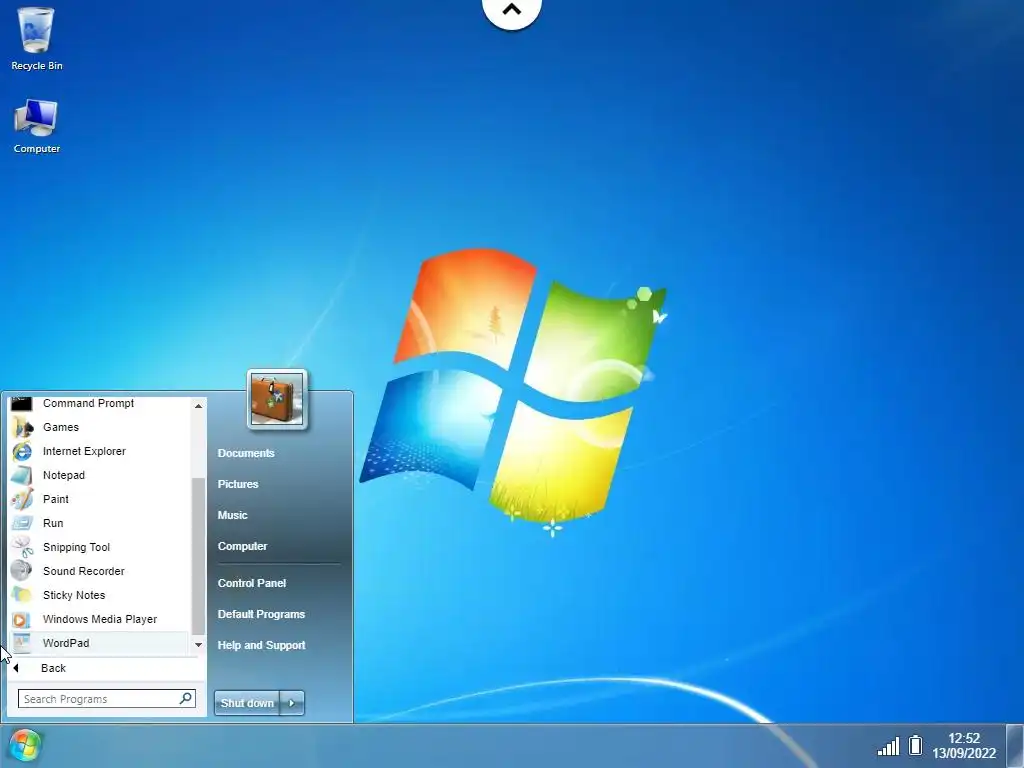The height and width of the screenshot is (768, 1024).
Task: Select the Computer desktop icon
Action: point(37,126)
